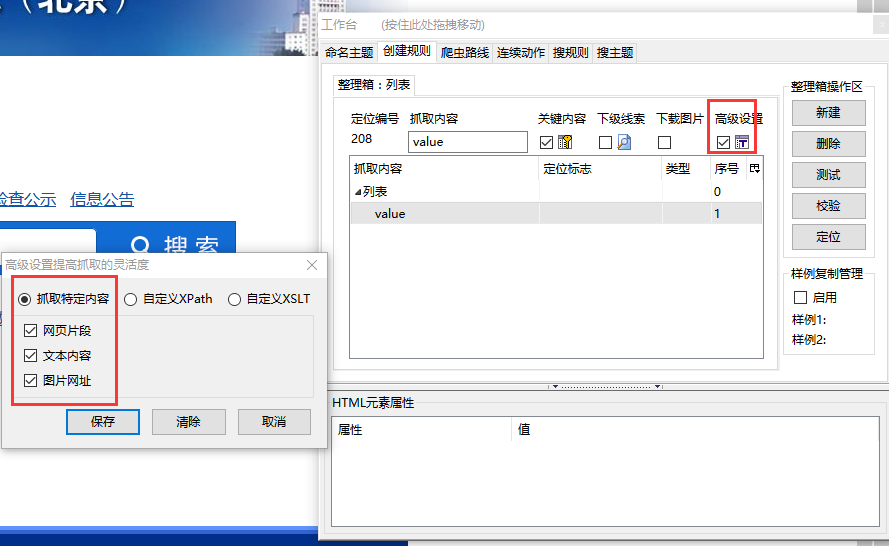The width and height of the screenshot is (889, 546).
Task: Switch to the 创建规则 tab
Action: 407,51
